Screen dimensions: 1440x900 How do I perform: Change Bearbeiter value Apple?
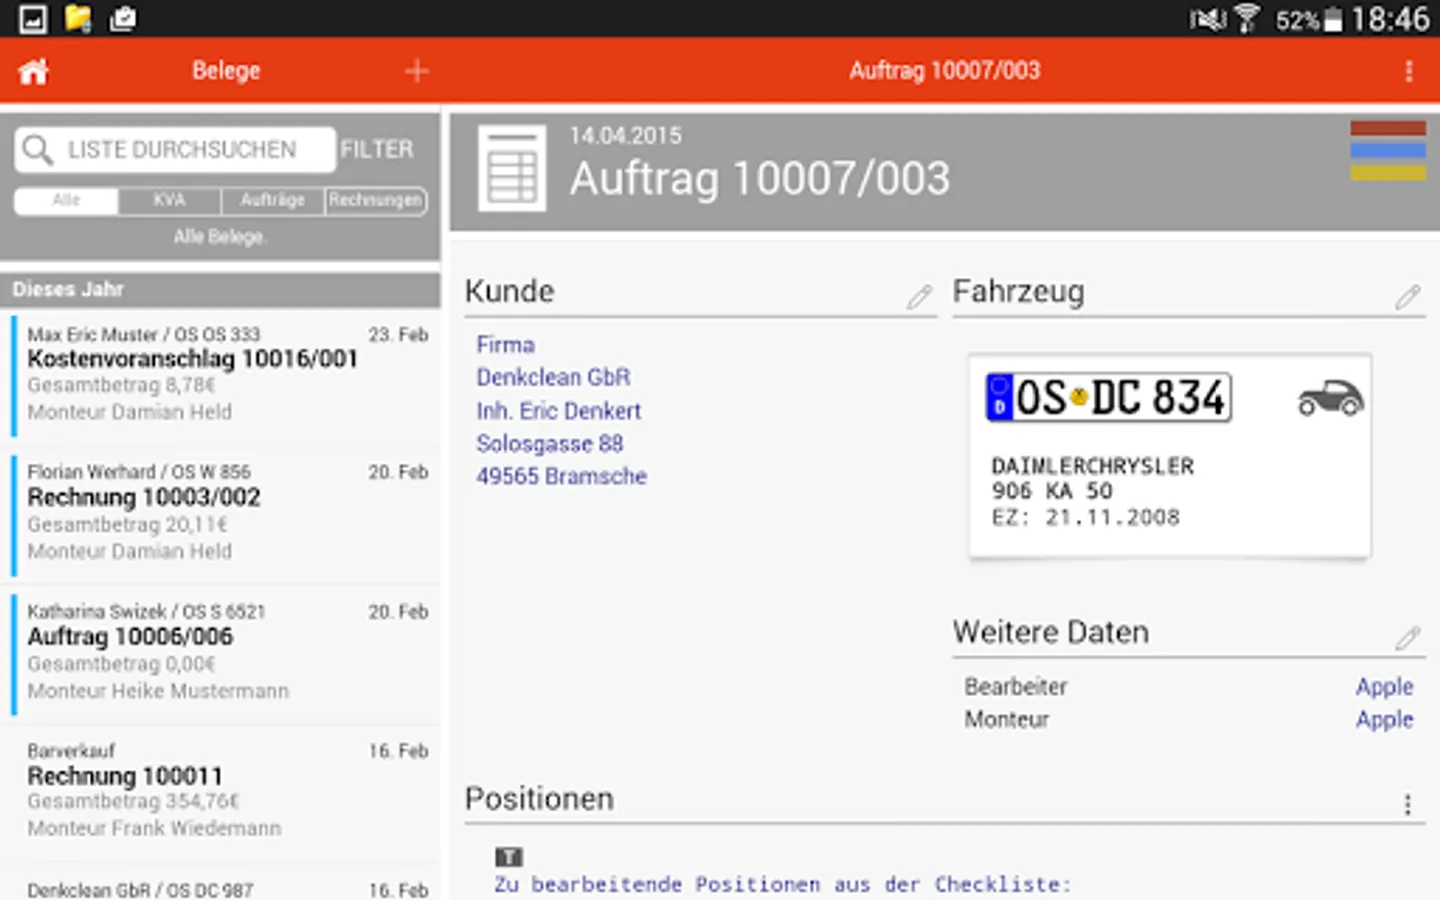click(x=1384, y=687)
